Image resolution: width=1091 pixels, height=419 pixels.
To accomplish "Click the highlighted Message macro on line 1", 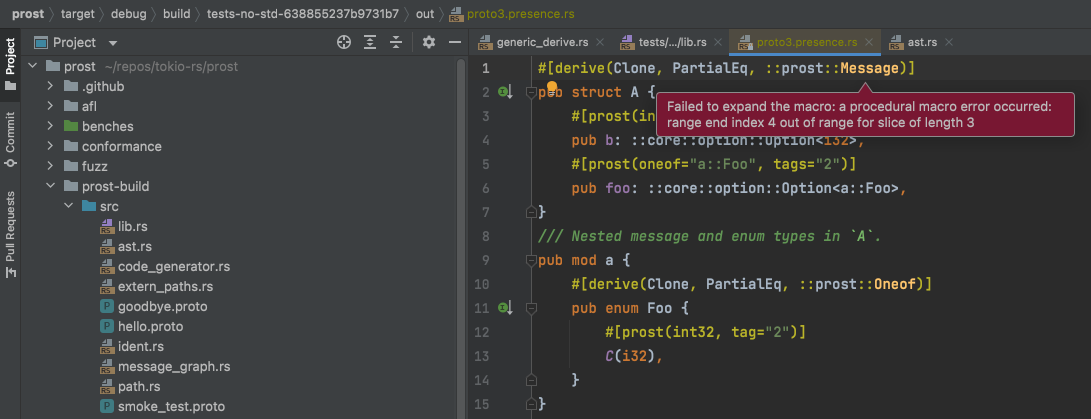I will (870, 68).
